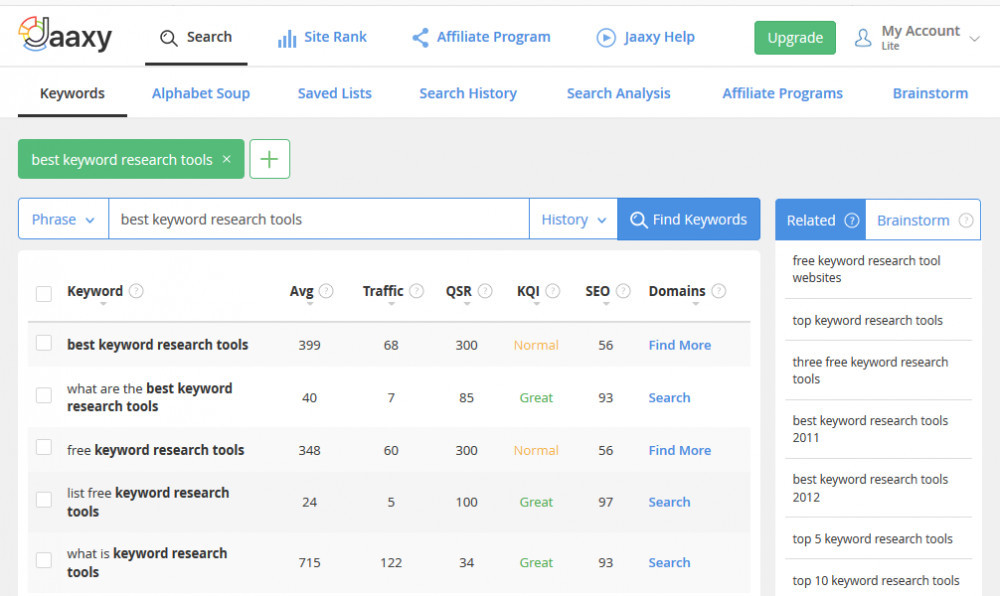Image resolution: width=1000 pixels, height=596 pixels.
Task: Click the help icon next to Domains column
Action: click(719, 291)
